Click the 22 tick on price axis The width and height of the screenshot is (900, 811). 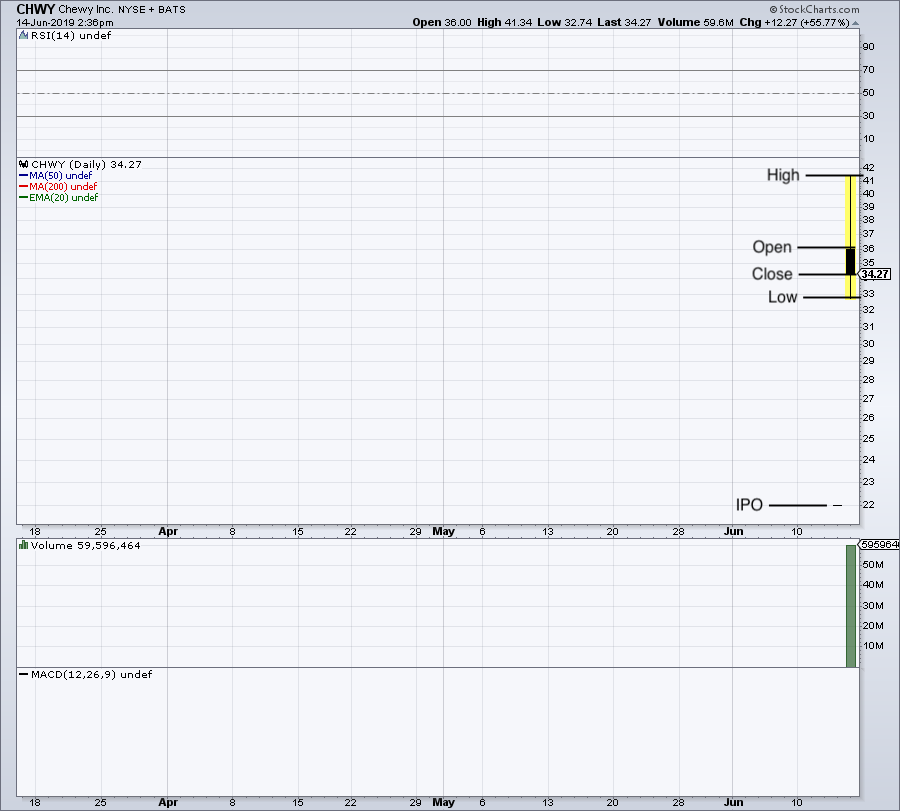pos(868,505)
